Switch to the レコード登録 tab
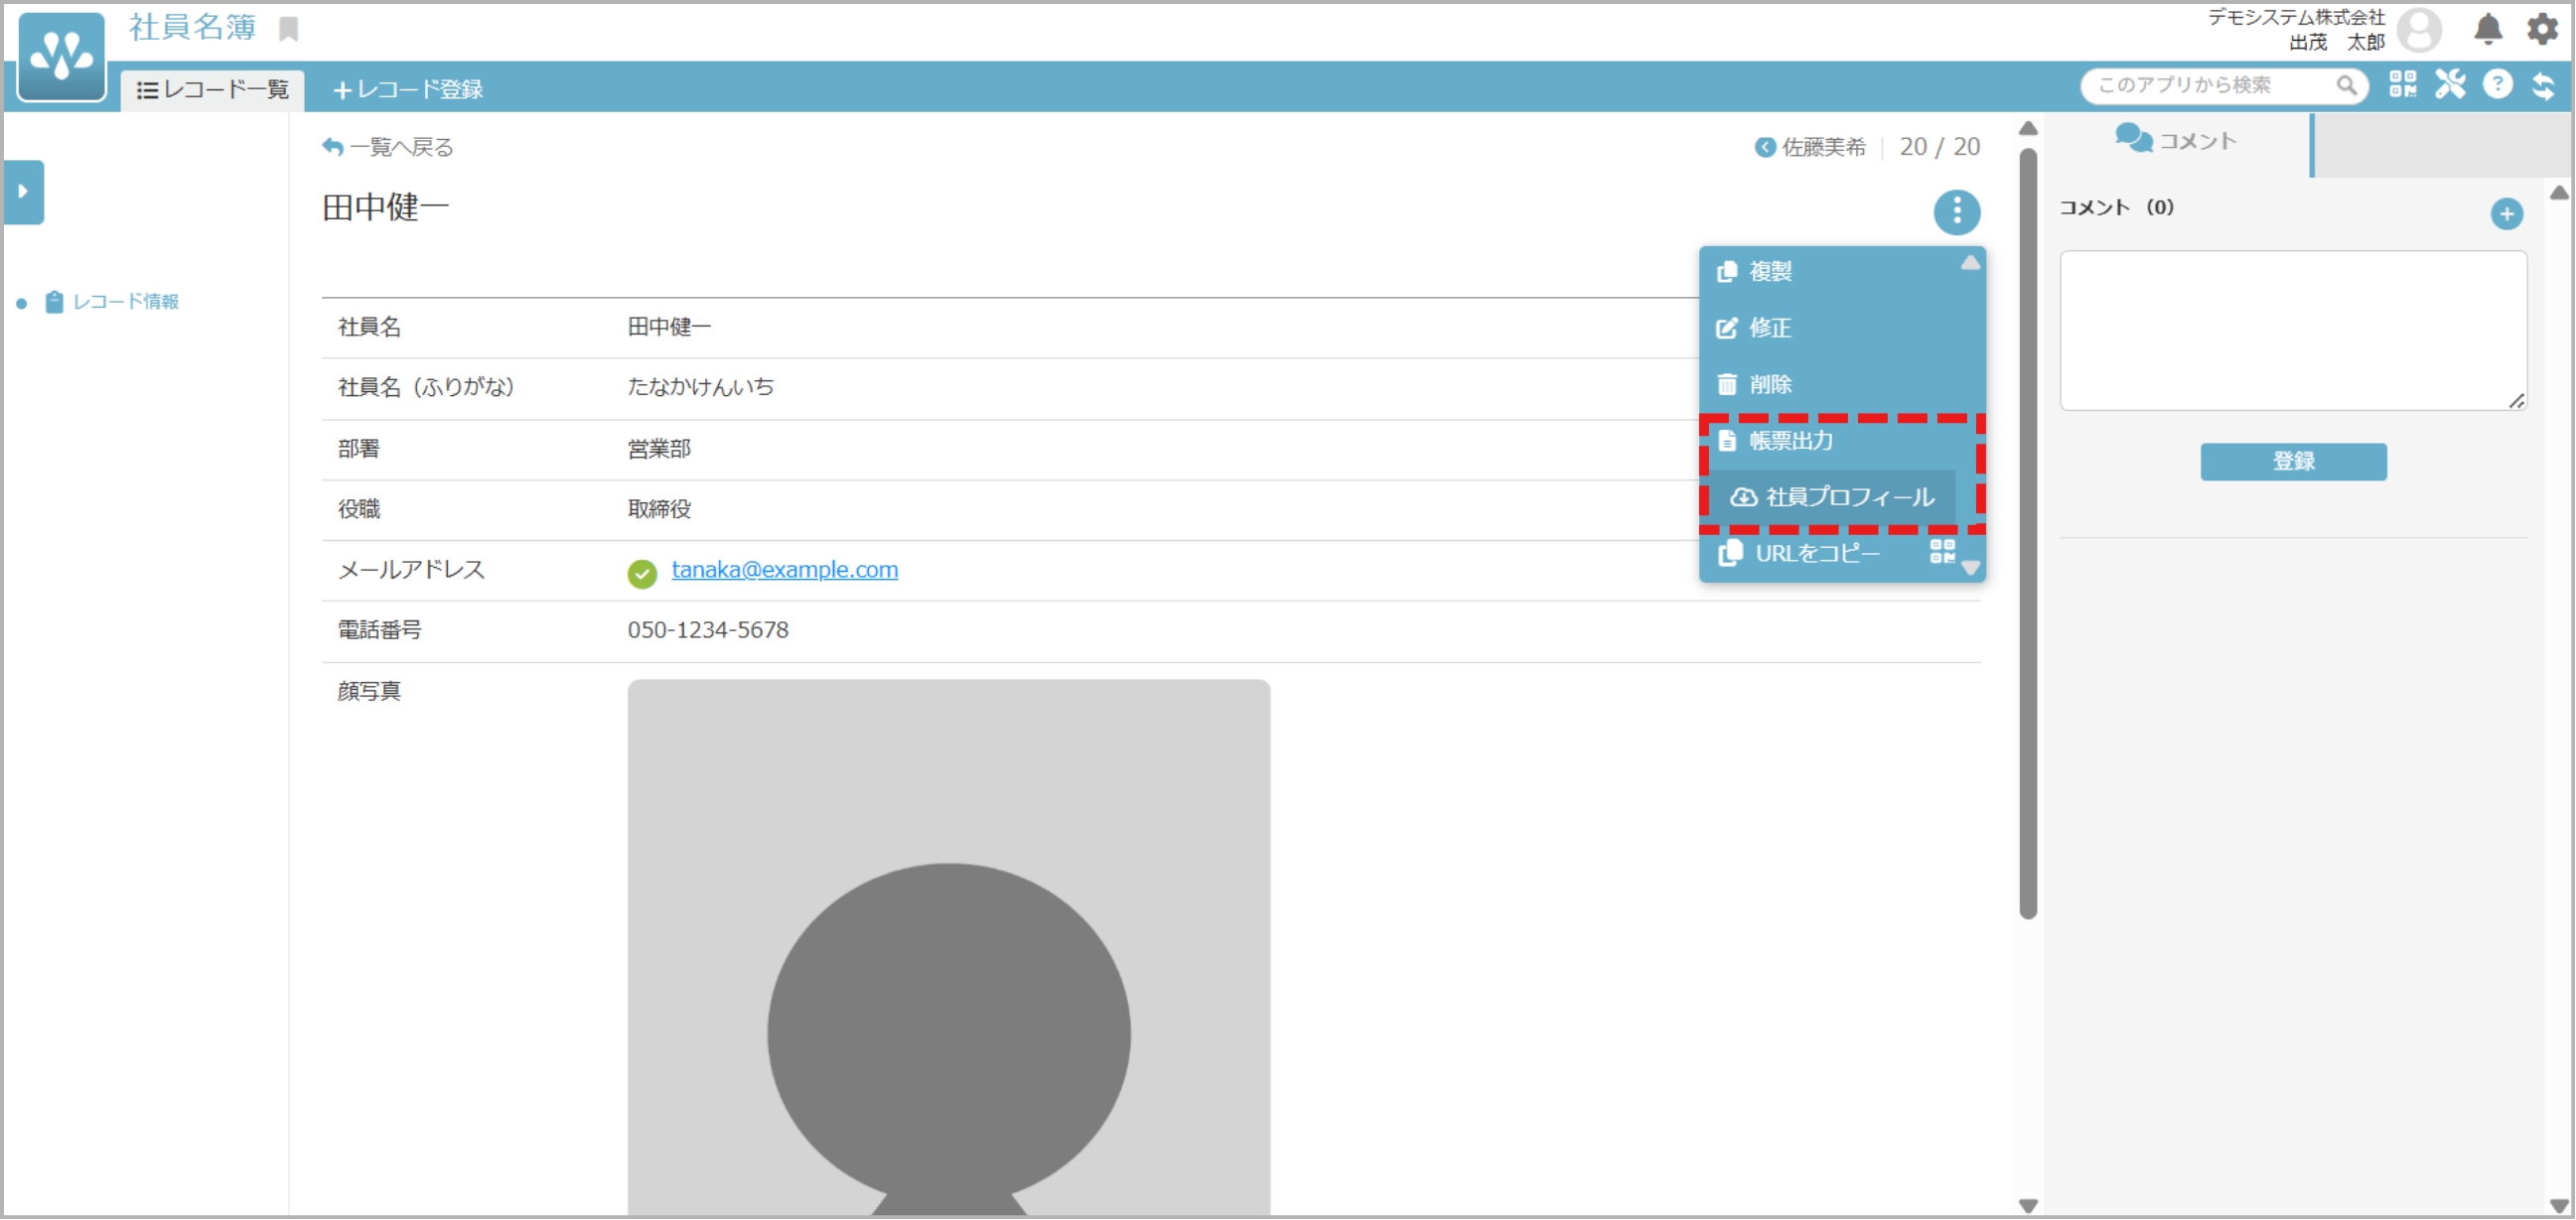 click(408, 90)
